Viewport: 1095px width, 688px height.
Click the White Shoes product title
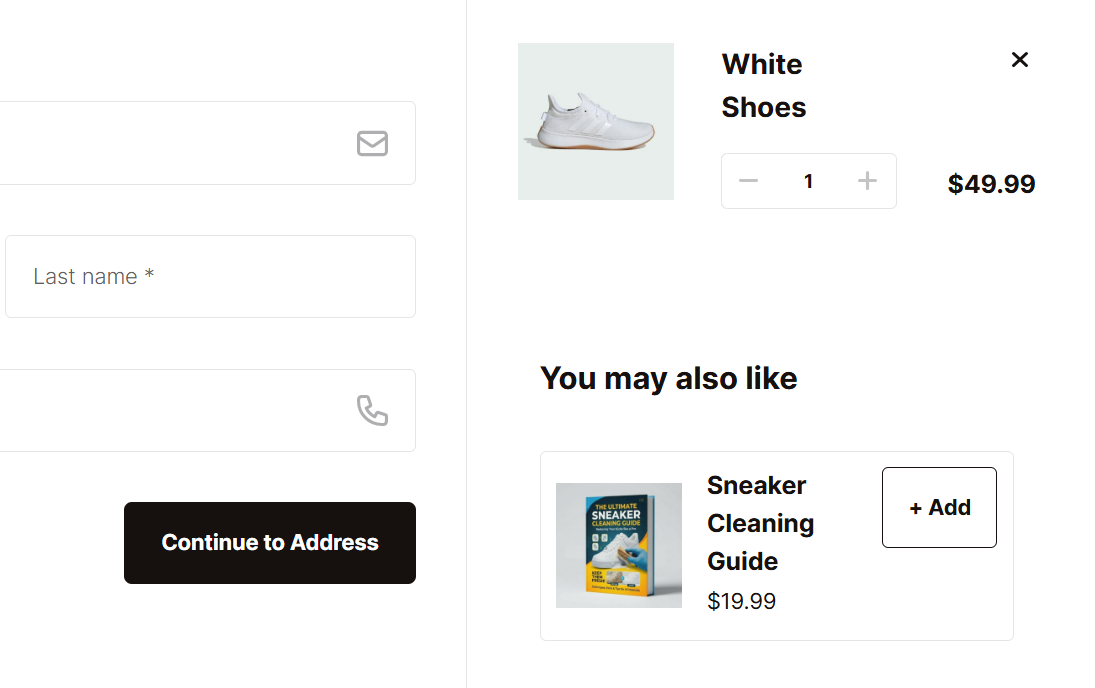(763, 86)
